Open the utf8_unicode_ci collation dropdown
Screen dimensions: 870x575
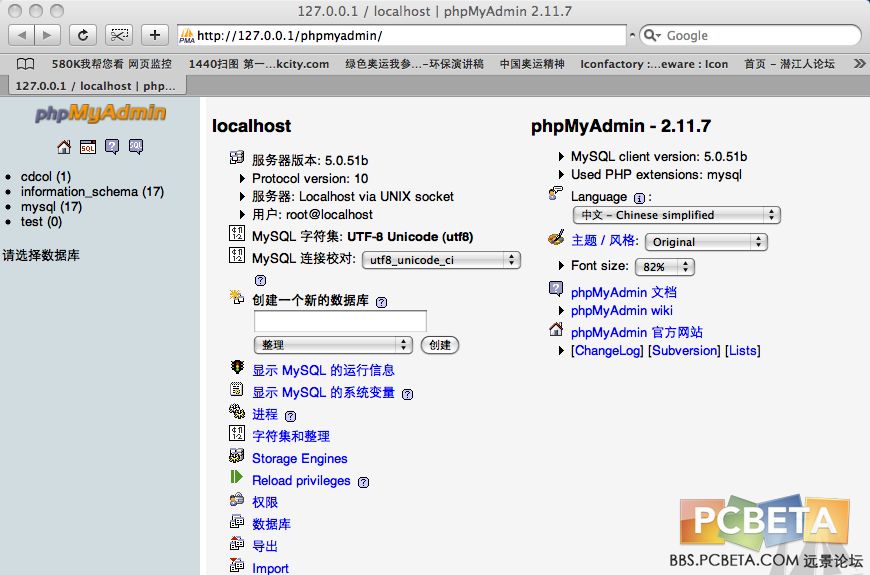(x=441, y=260)
